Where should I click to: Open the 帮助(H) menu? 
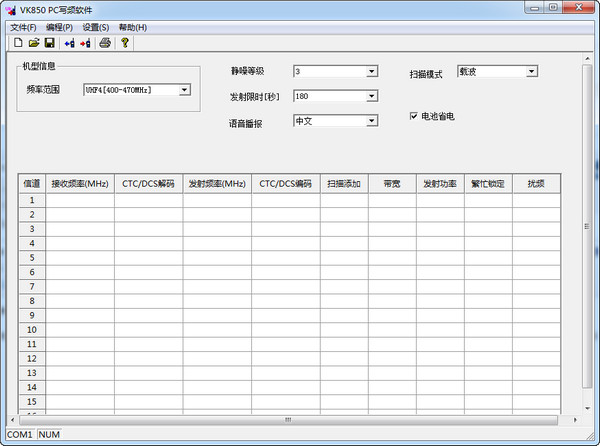(x=133, y=28)
